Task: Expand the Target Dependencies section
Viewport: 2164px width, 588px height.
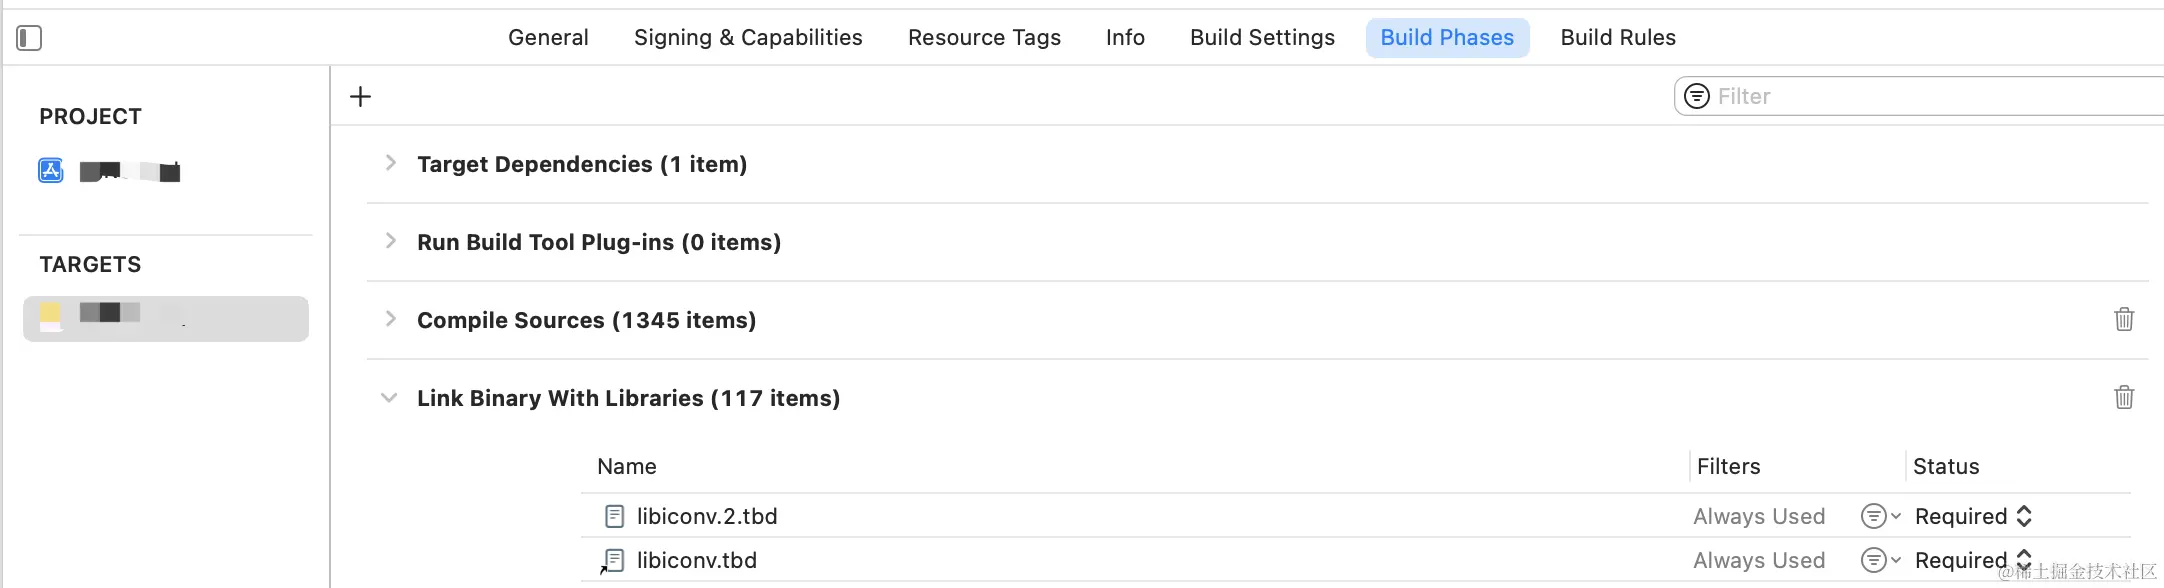Action: (390, 163)
